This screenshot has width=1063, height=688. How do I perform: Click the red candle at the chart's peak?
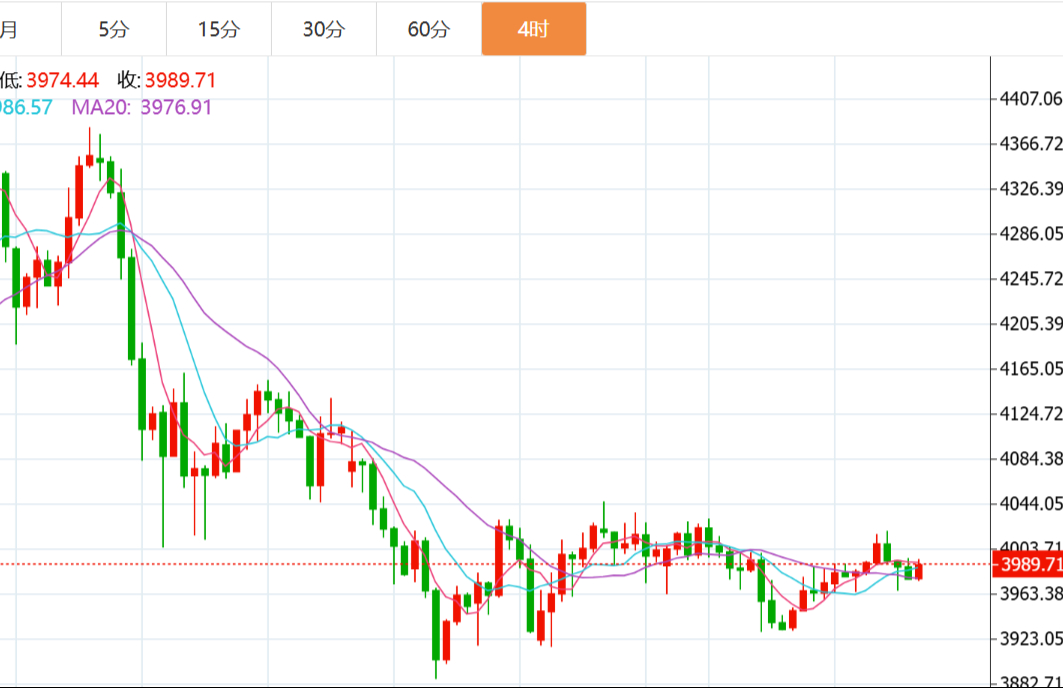click(89, 160)
